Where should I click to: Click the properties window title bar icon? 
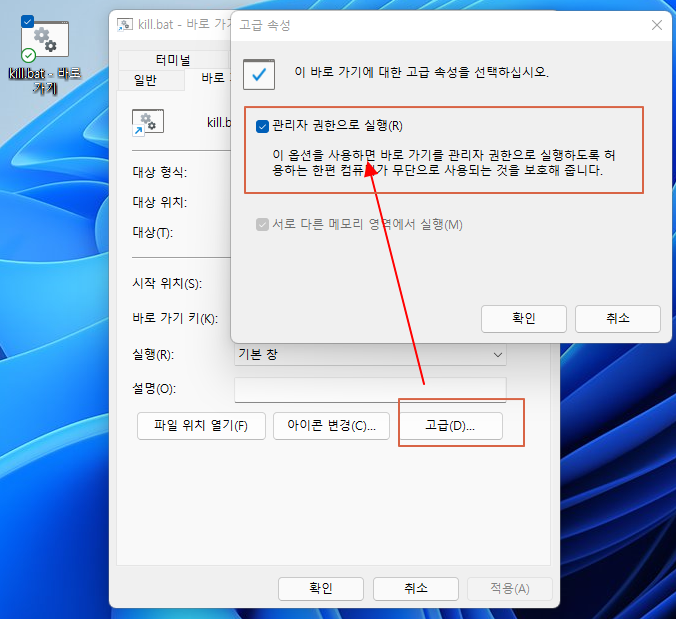[125, 25]
